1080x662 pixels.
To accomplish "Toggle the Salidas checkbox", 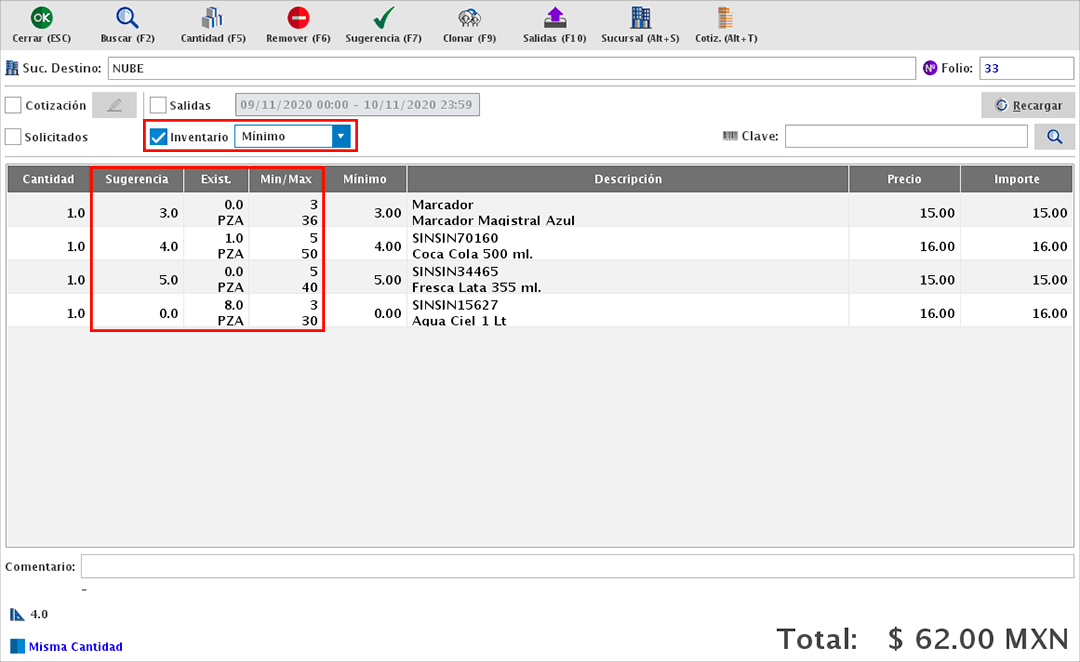I will 158,105.
